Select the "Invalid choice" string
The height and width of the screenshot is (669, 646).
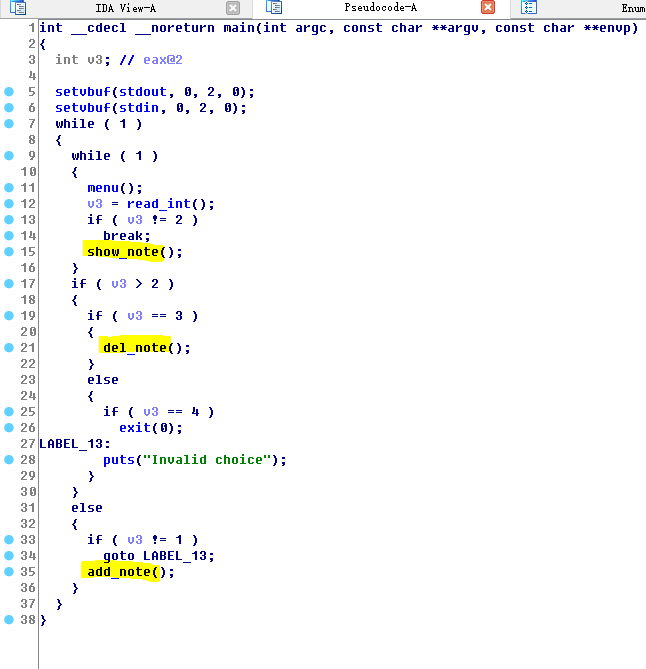pos(207,460)
